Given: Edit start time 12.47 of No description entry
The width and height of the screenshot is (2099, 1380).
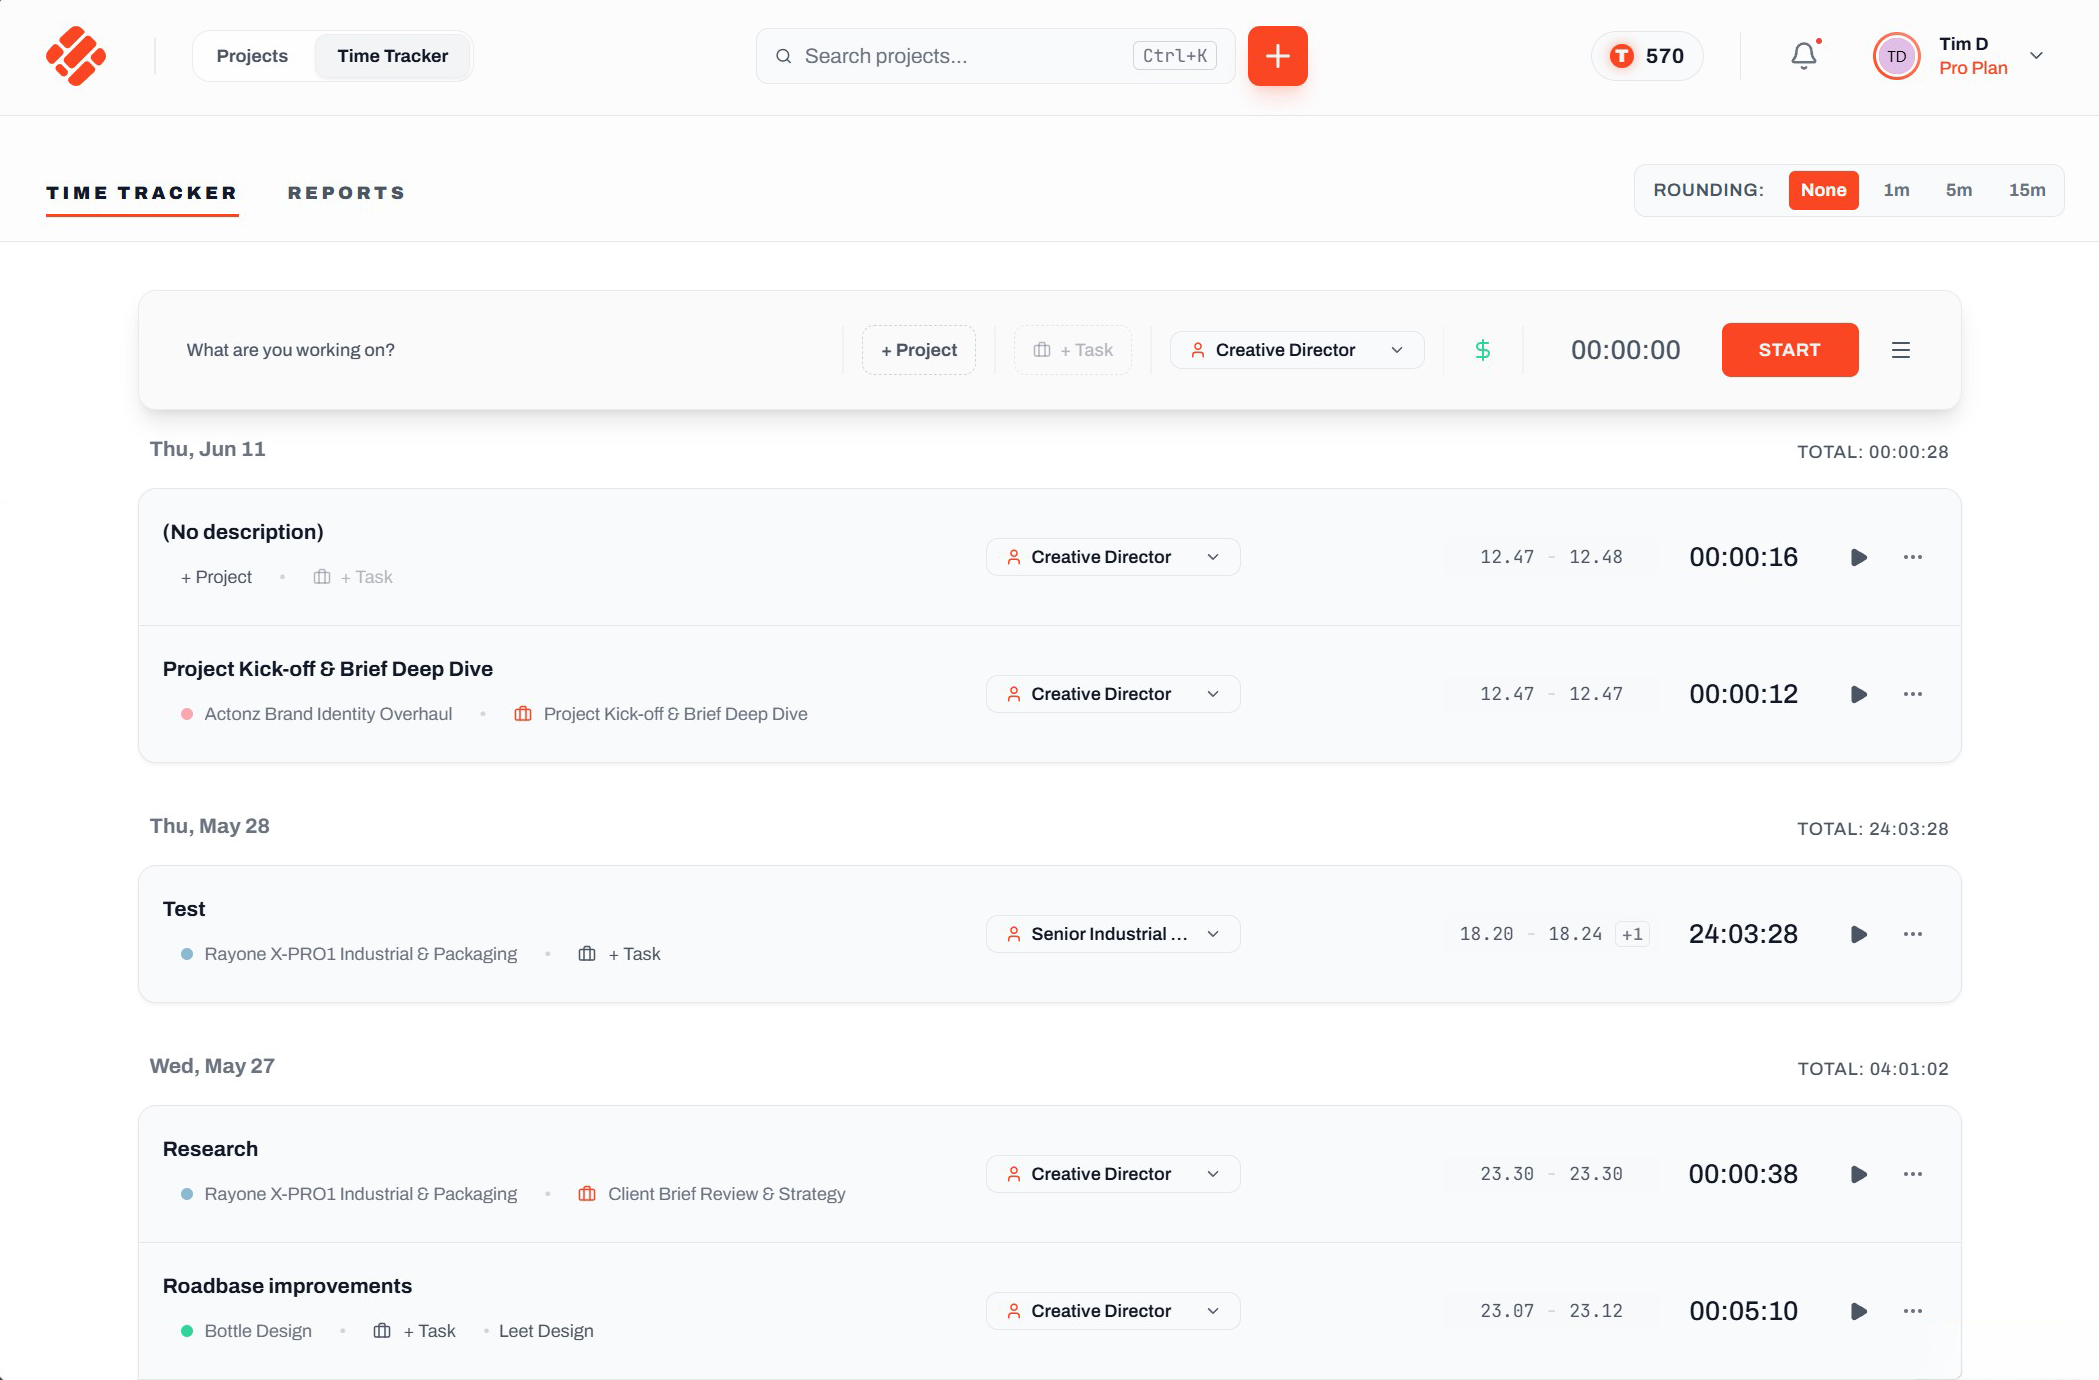Looking at the screenshot, I should click(x=1506, y=557).
